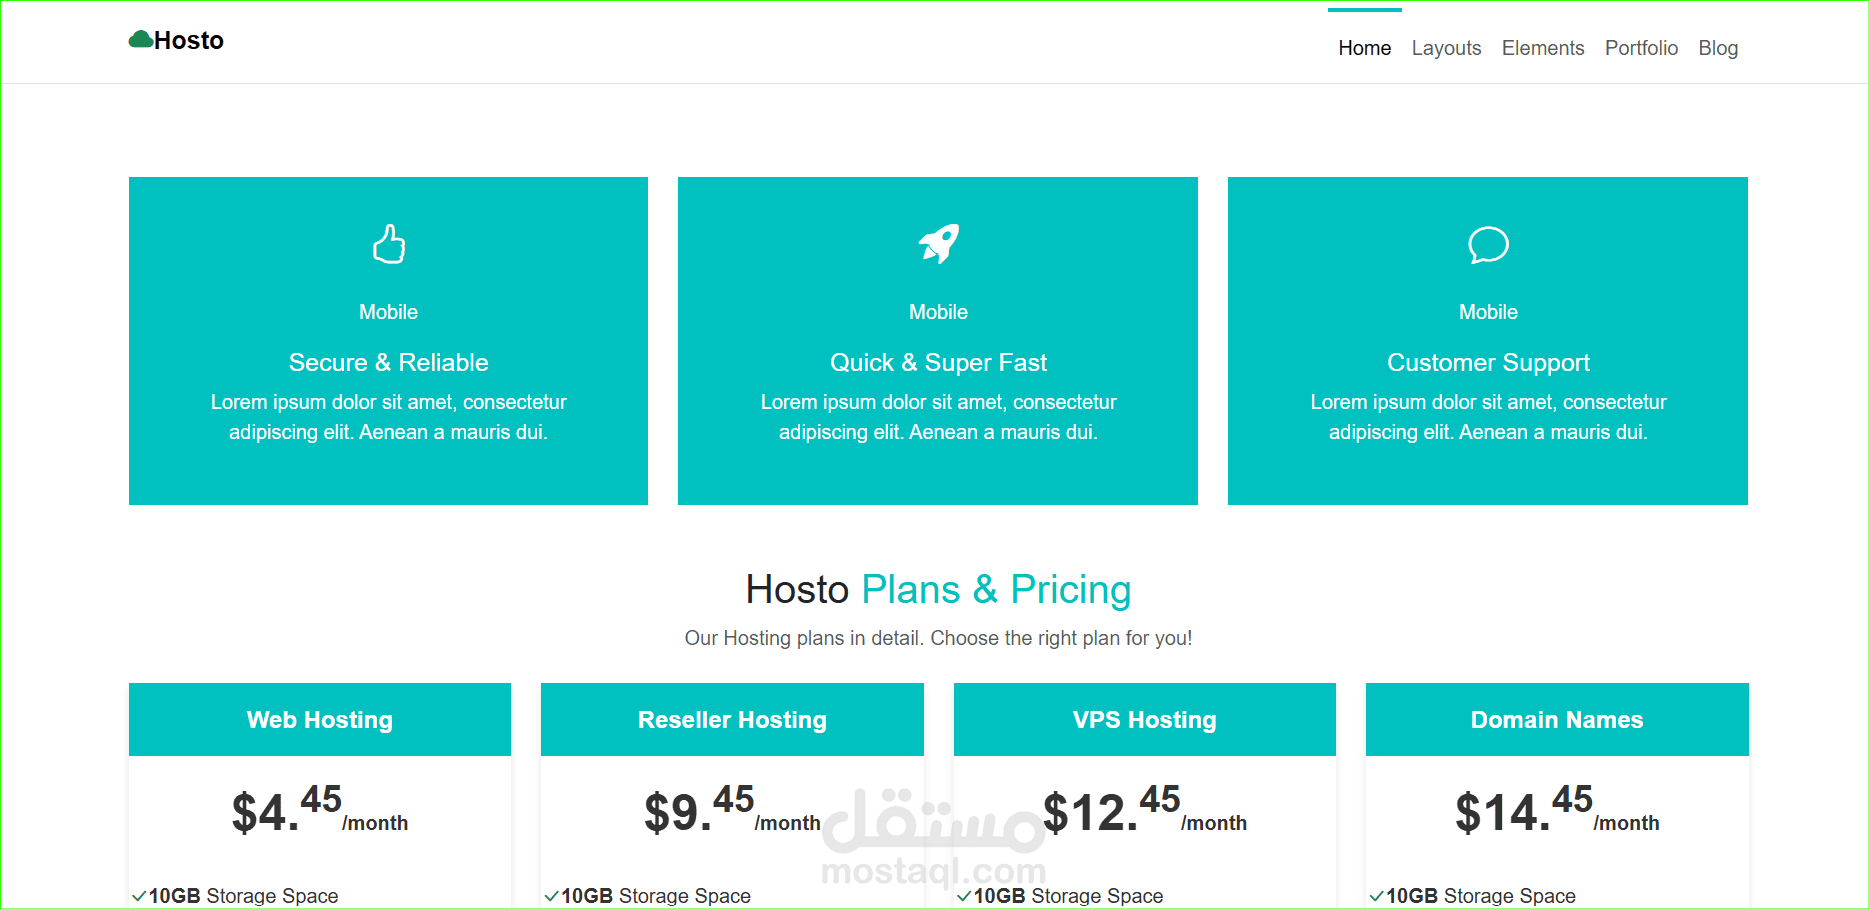Click '10GB Storage Space' under Web Hosting
The image size is (1869, 909).
point(243,896)
